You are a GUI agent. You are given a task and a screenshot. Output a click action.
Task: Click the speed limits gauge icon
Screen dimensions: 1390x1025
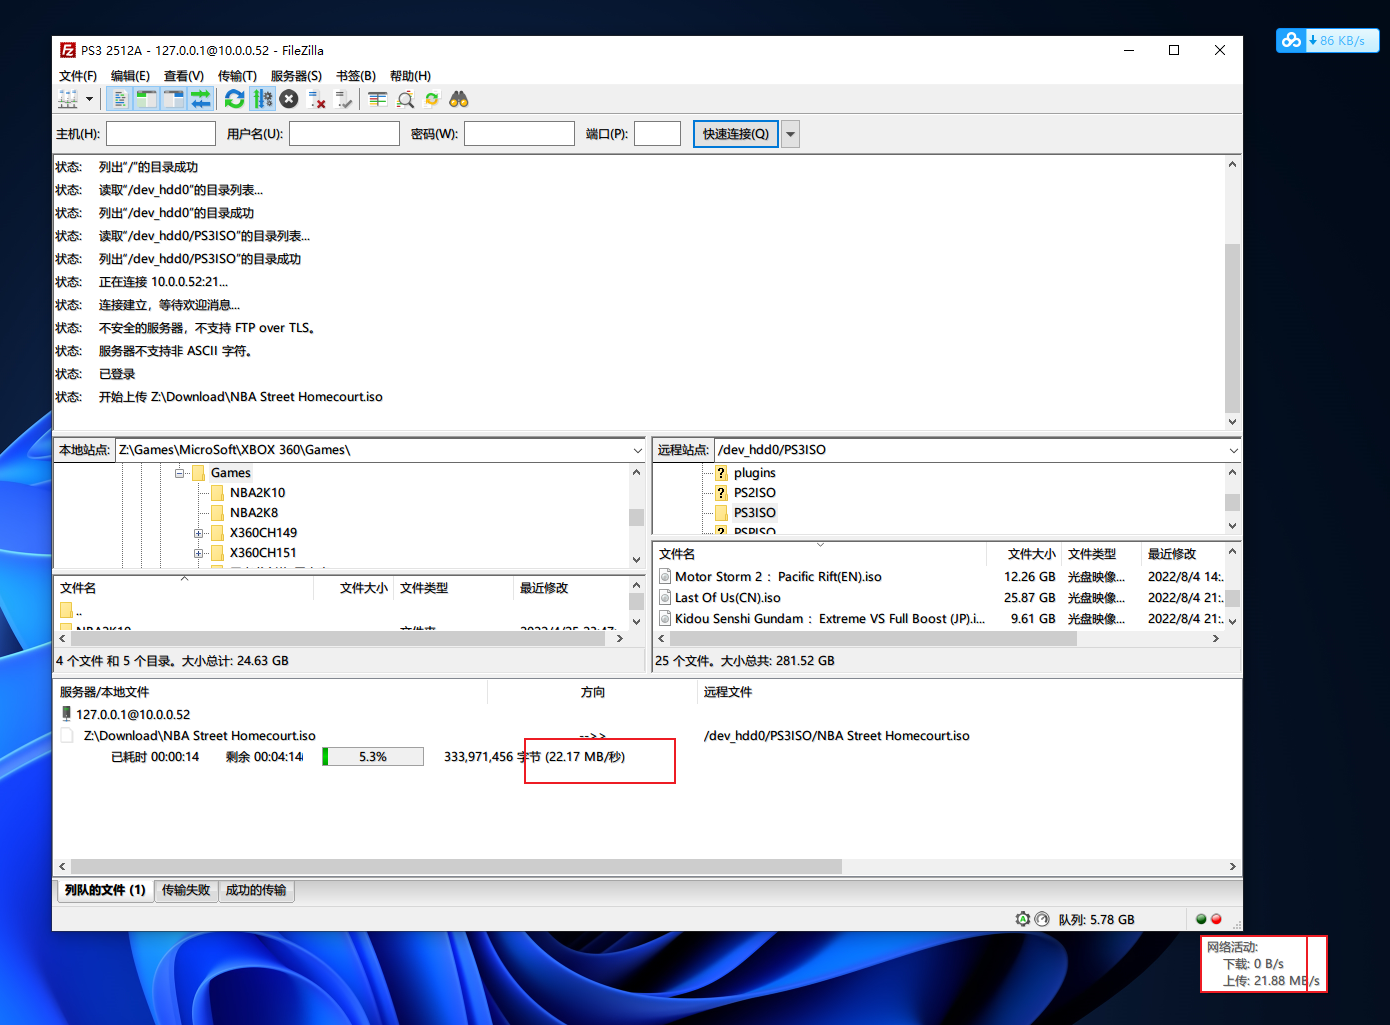tap(1042, 919)
